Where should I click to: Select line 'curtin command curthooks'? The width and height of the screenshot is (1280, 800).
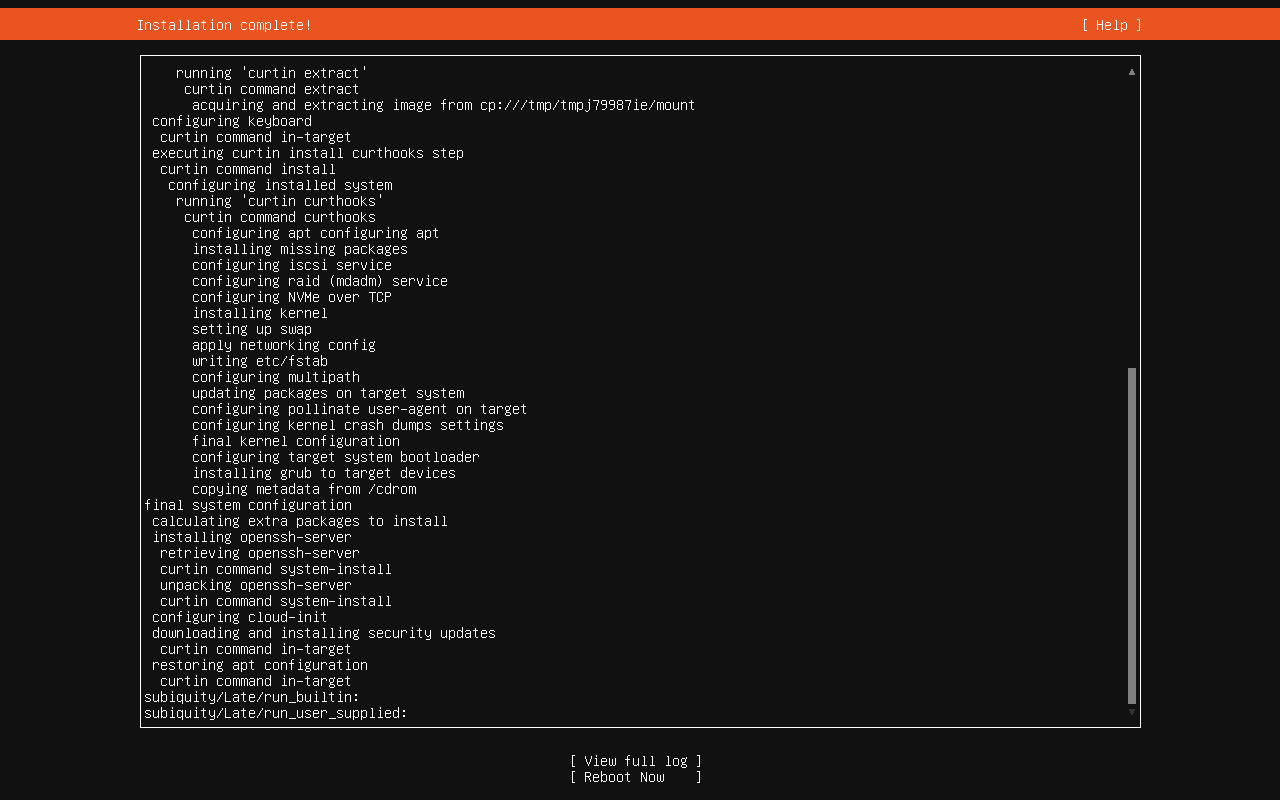(280, 217)
